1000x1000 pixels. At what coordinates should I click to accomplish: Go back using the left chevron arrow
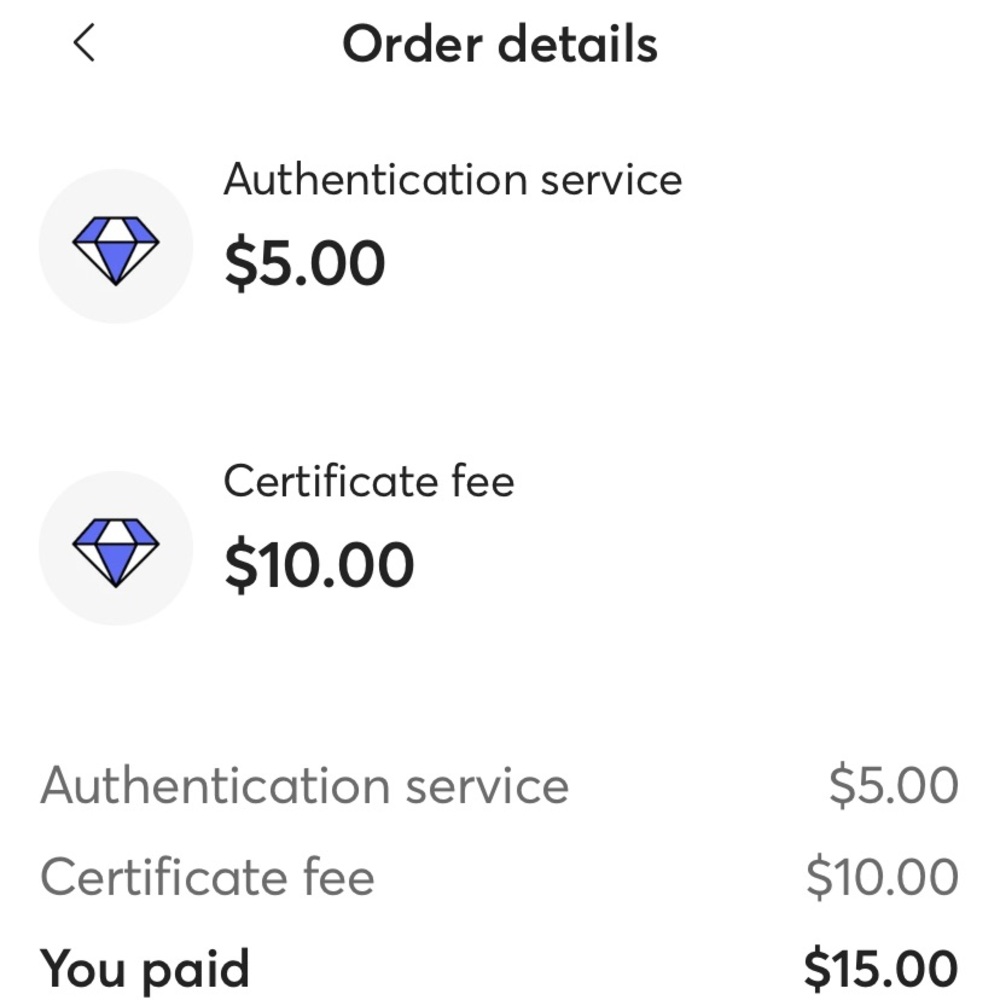click(x=84, y=43)
